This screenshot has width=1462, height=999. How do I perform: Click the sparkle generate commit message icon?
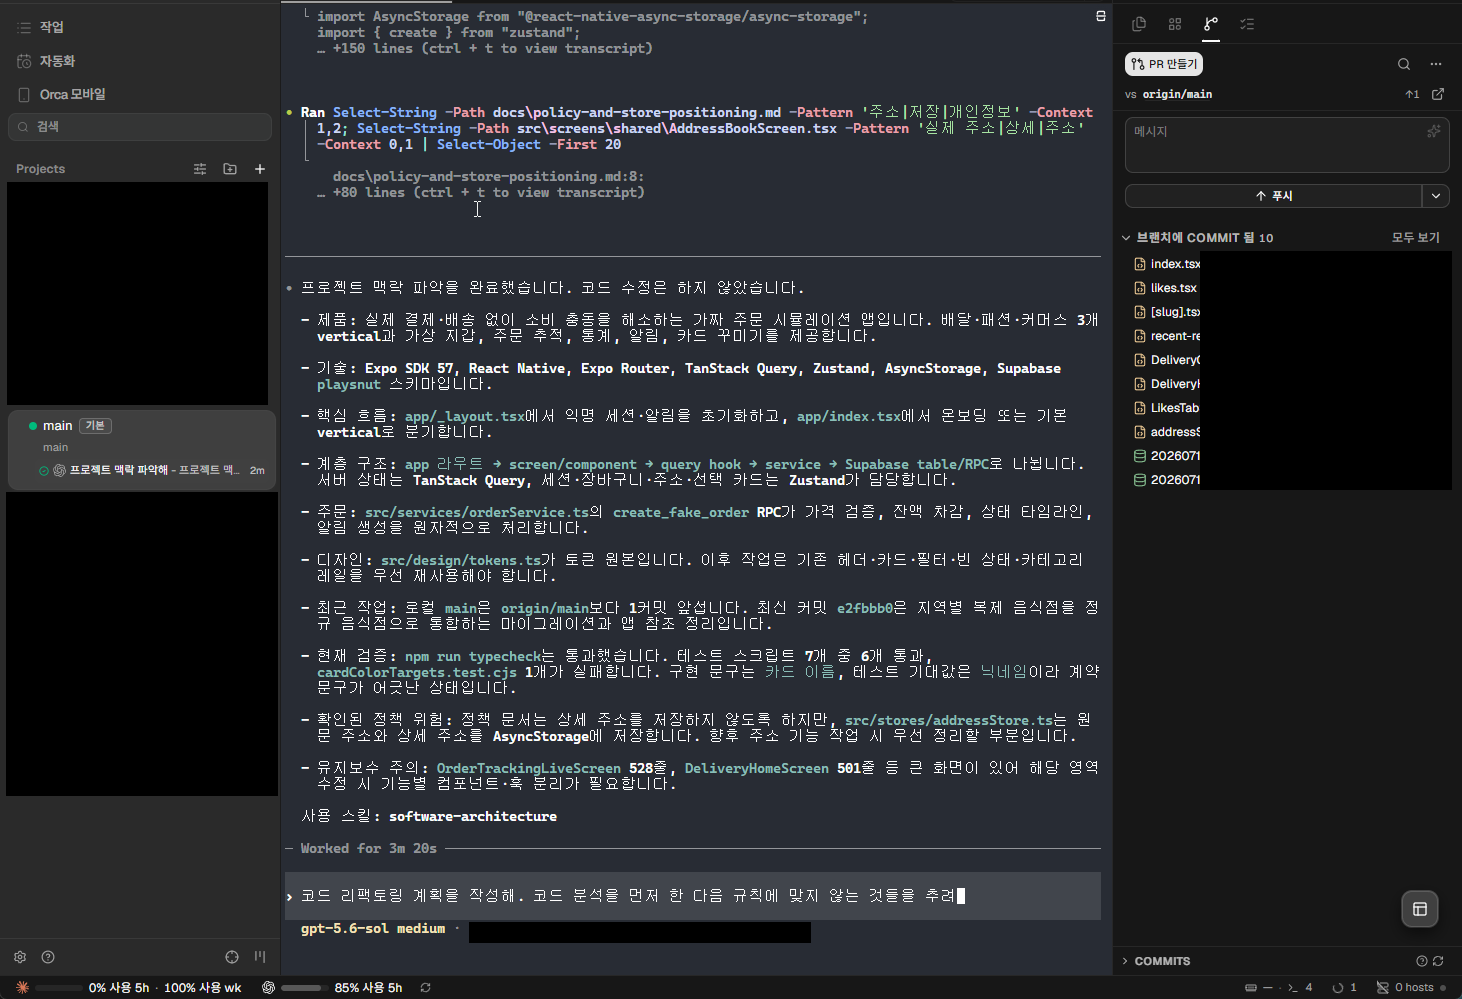[x=1434, y=131]
